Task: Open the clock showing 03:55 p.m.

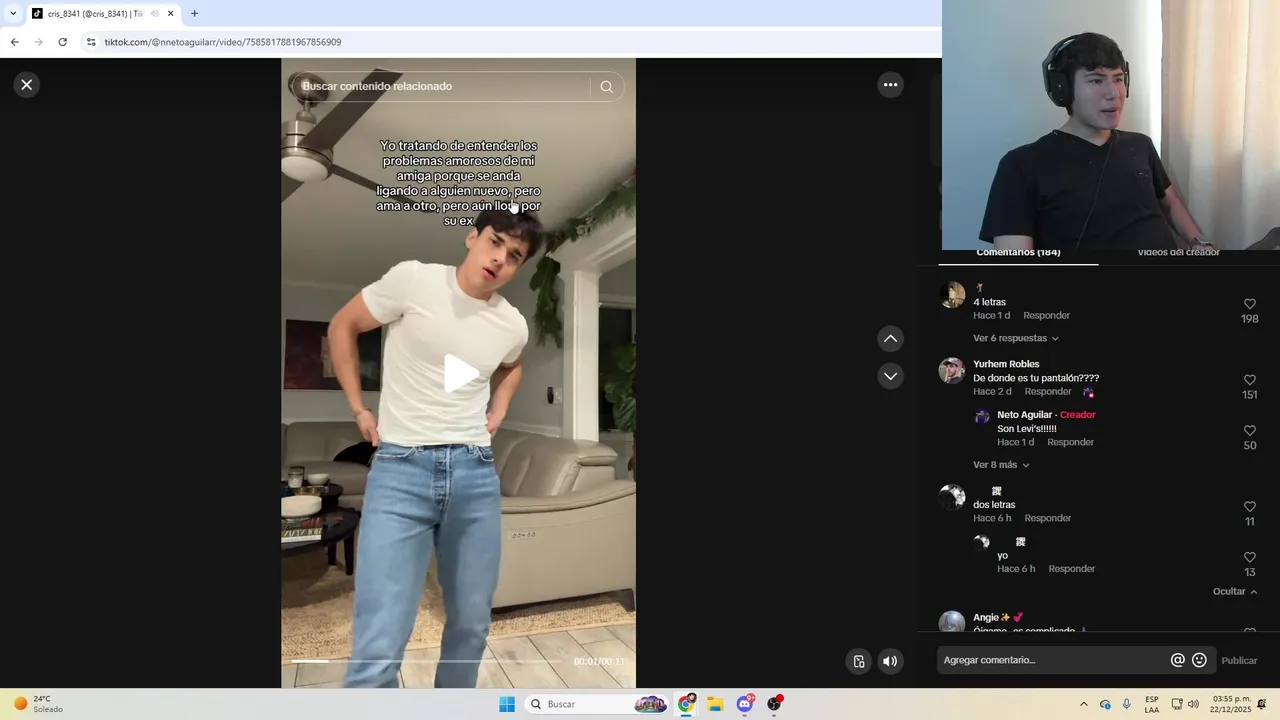Action: [1230, 704]
